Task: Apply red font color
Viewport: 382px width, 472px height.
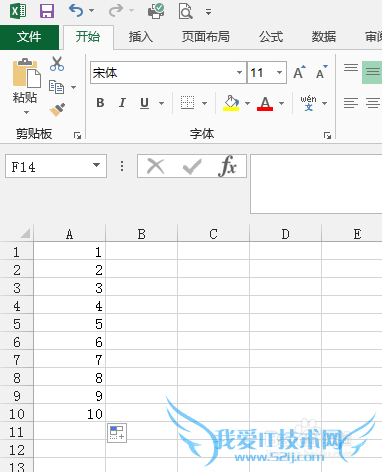Action: tap(265, 103)
